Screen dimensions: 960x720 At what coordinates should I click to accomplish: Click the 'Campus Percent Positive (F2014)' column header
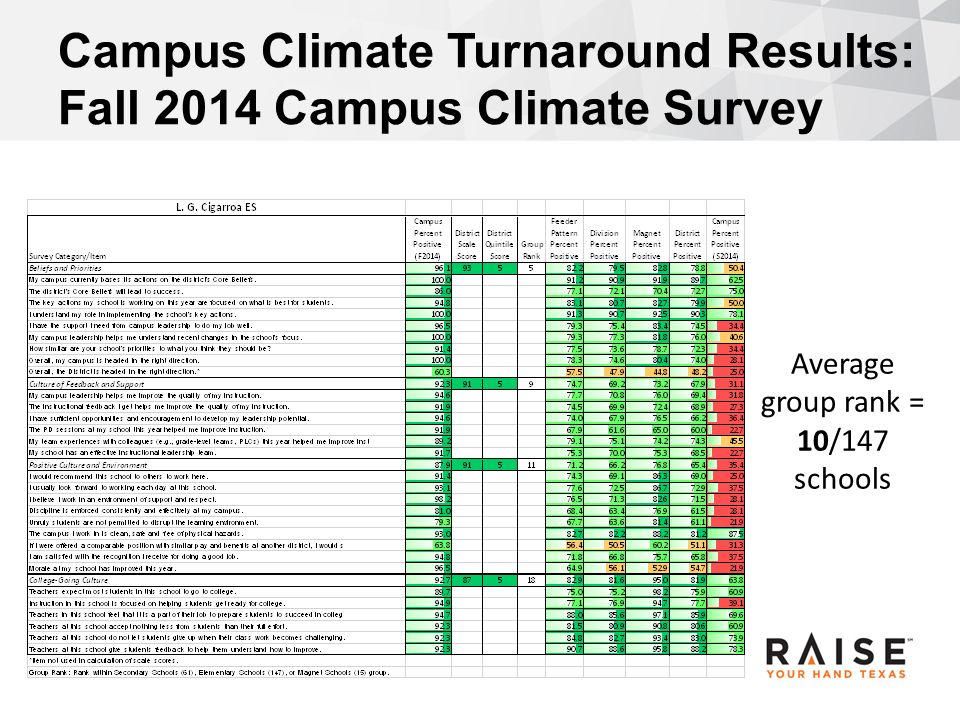[427, 239]
